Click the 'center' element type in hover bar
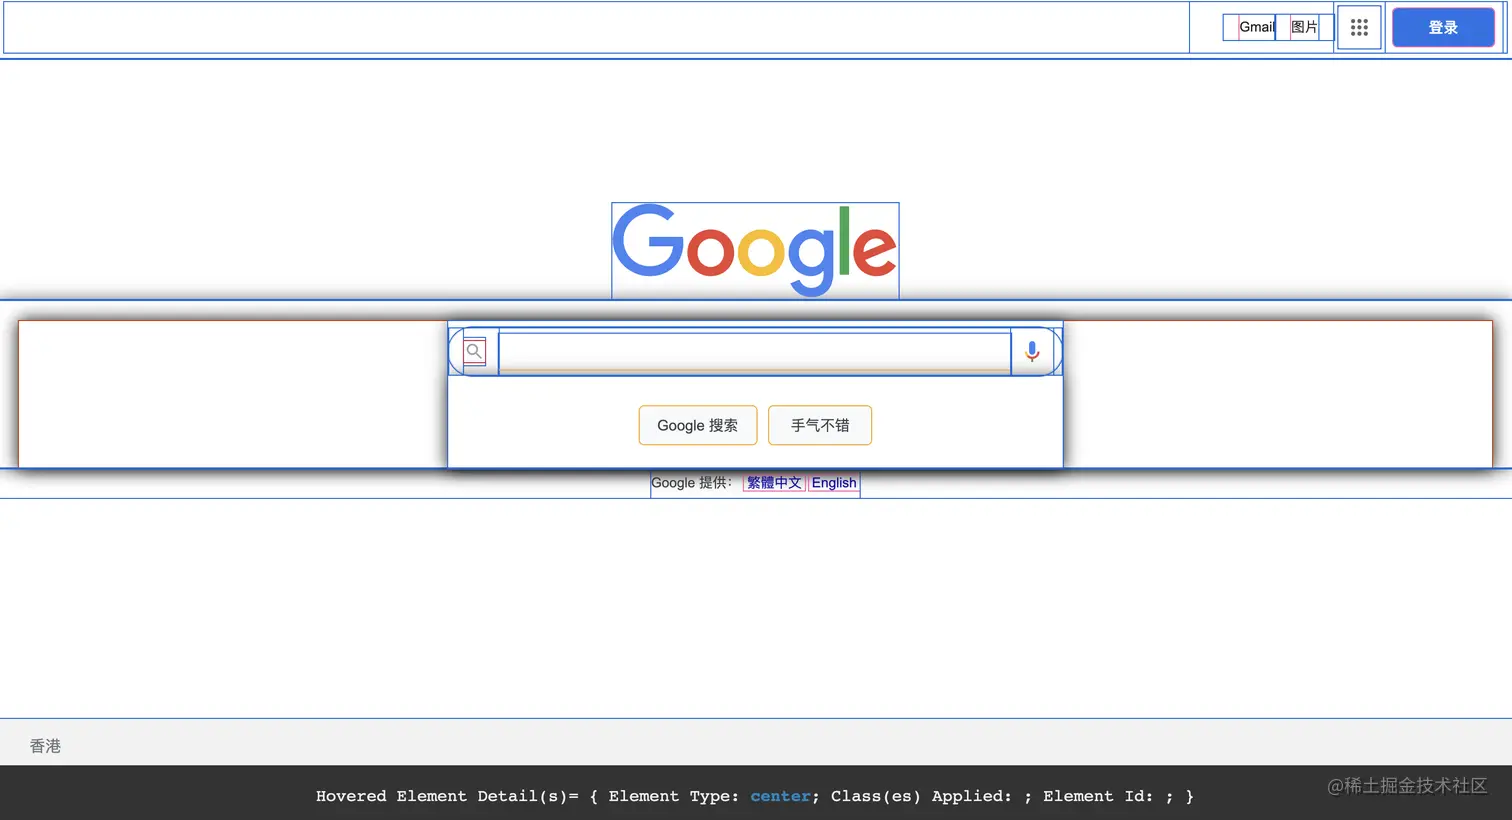This screenshot has width=1512, height=820. click(x=781, y=796)
